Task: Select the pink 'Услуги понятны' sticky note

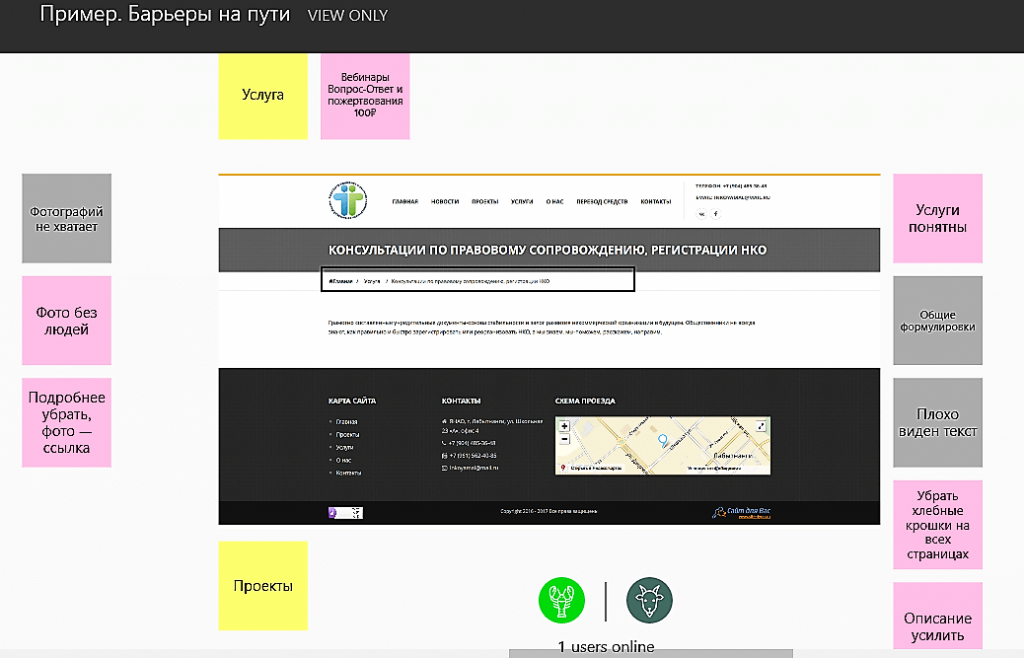Action: click(x=938, y=219)
